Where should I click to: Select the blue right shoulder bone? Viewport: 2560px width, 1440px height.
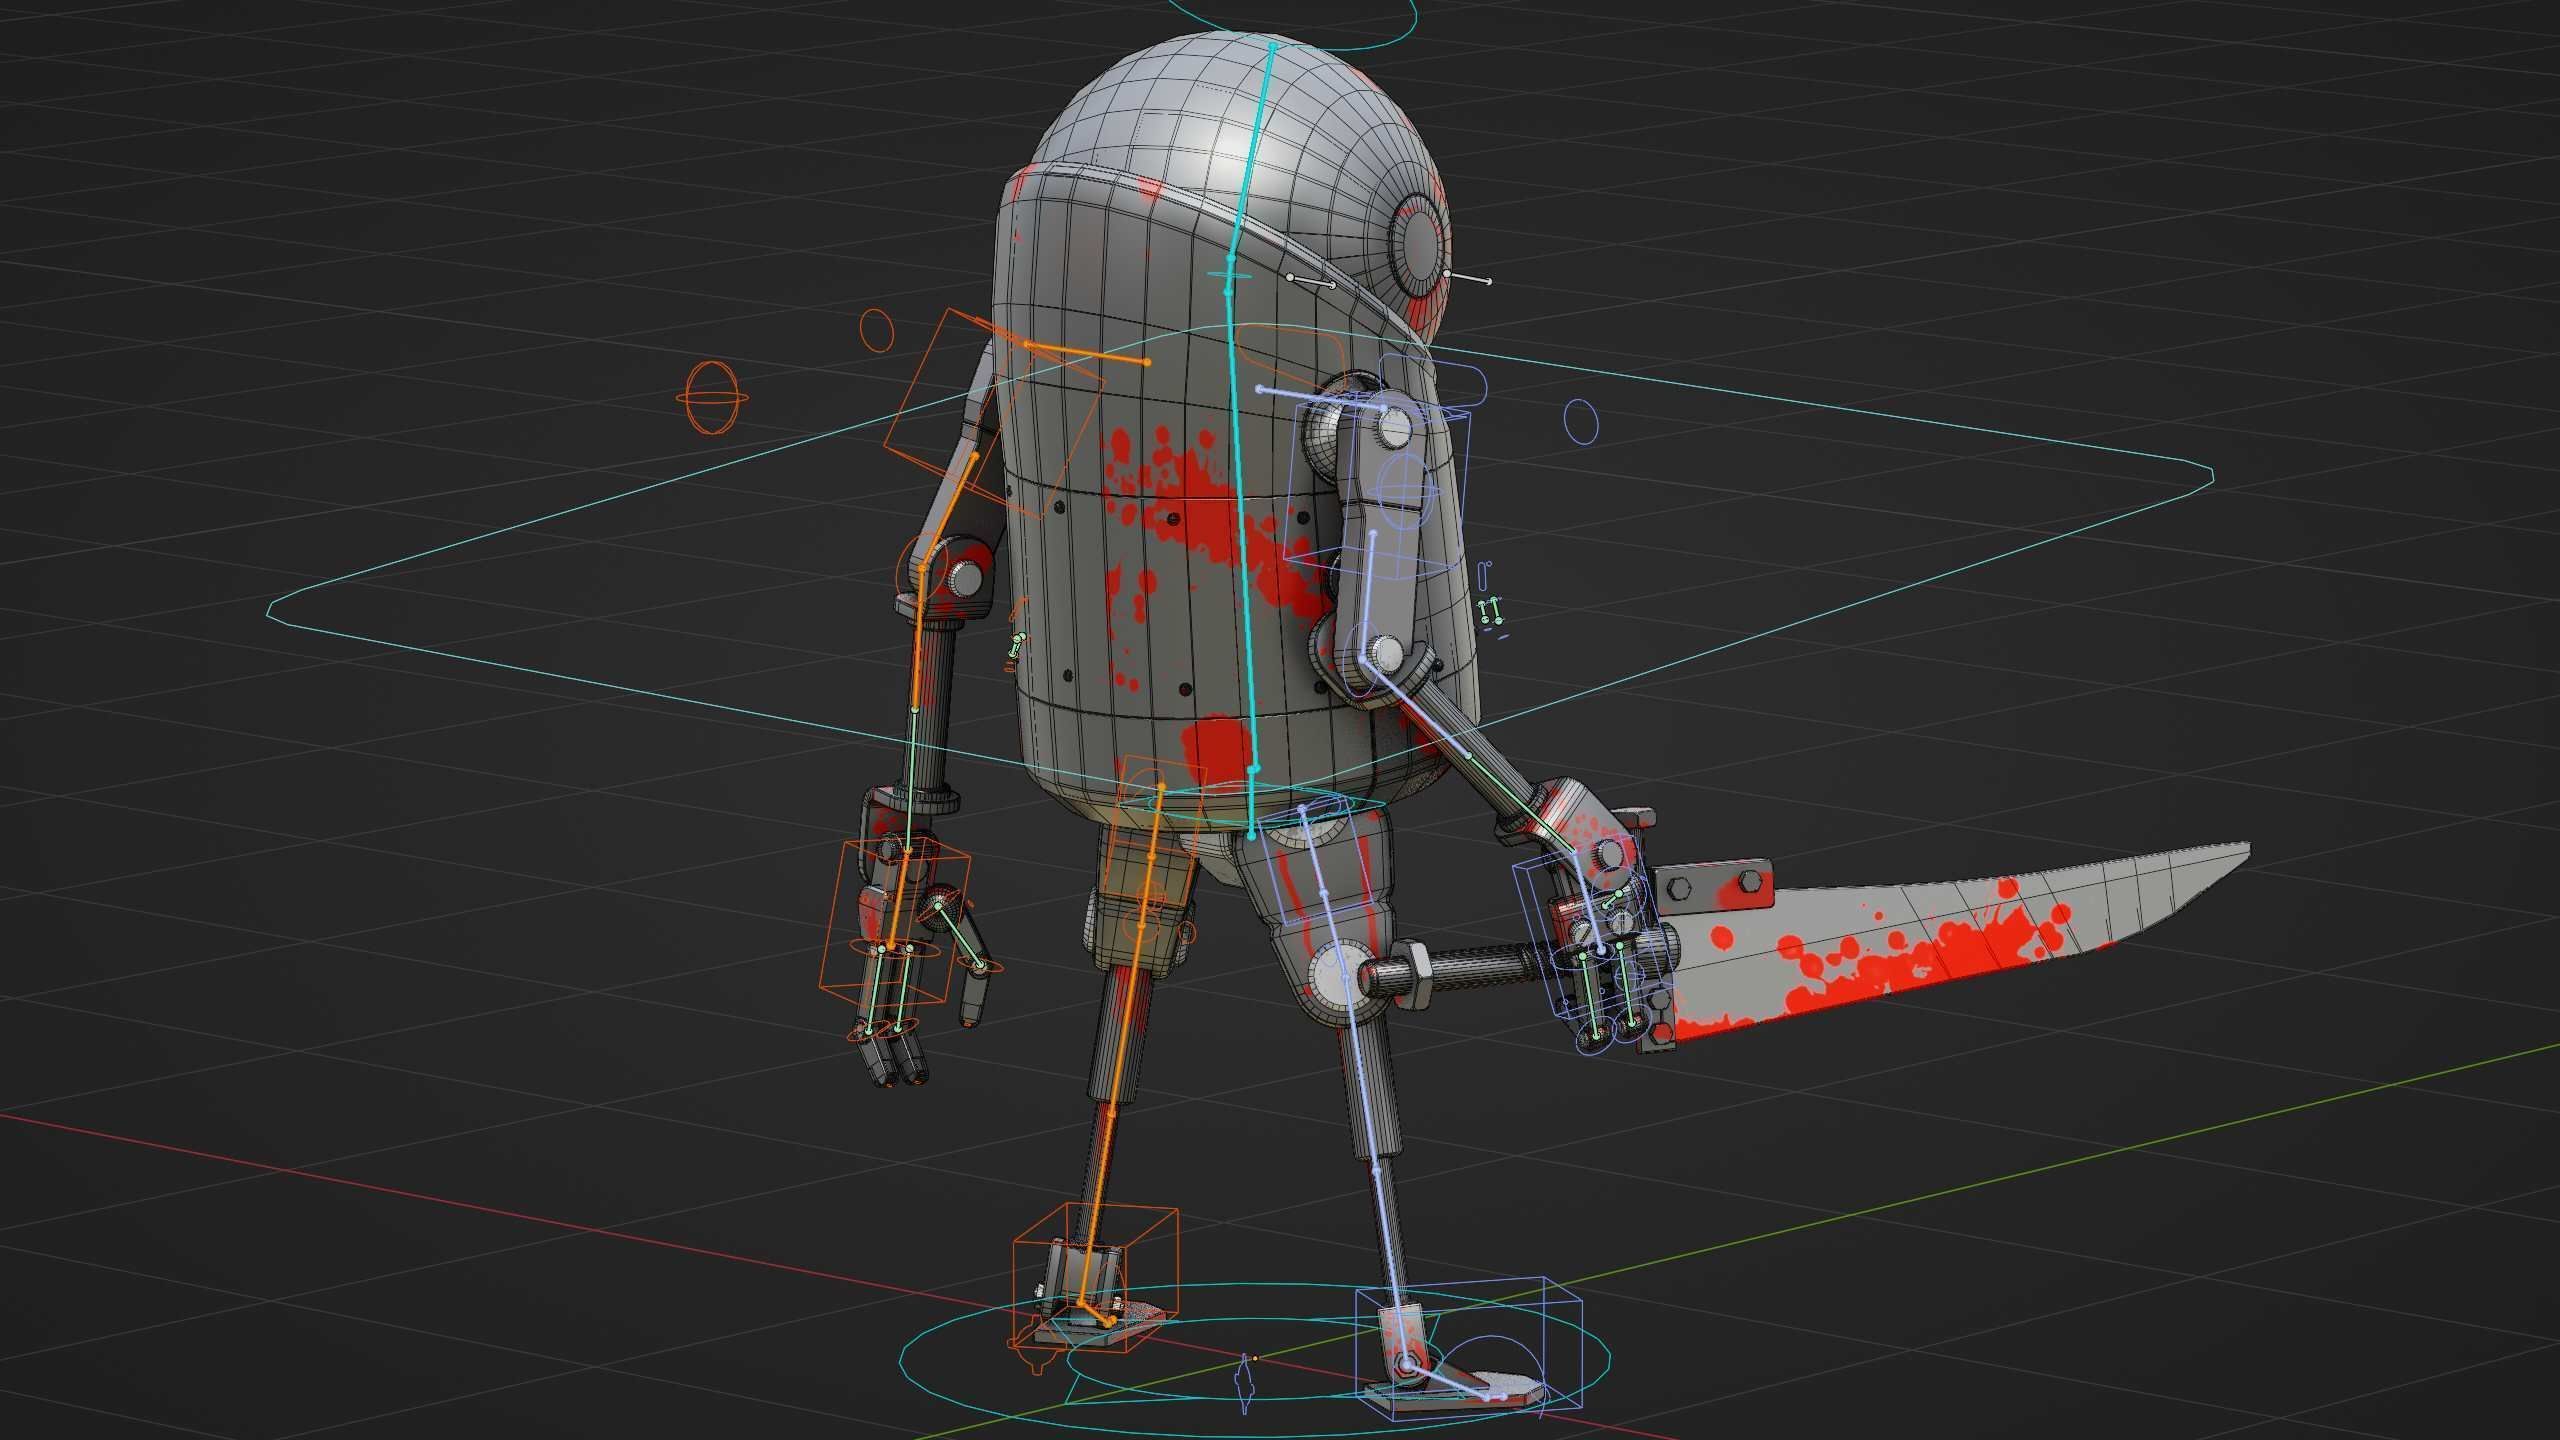point(1322,399)
